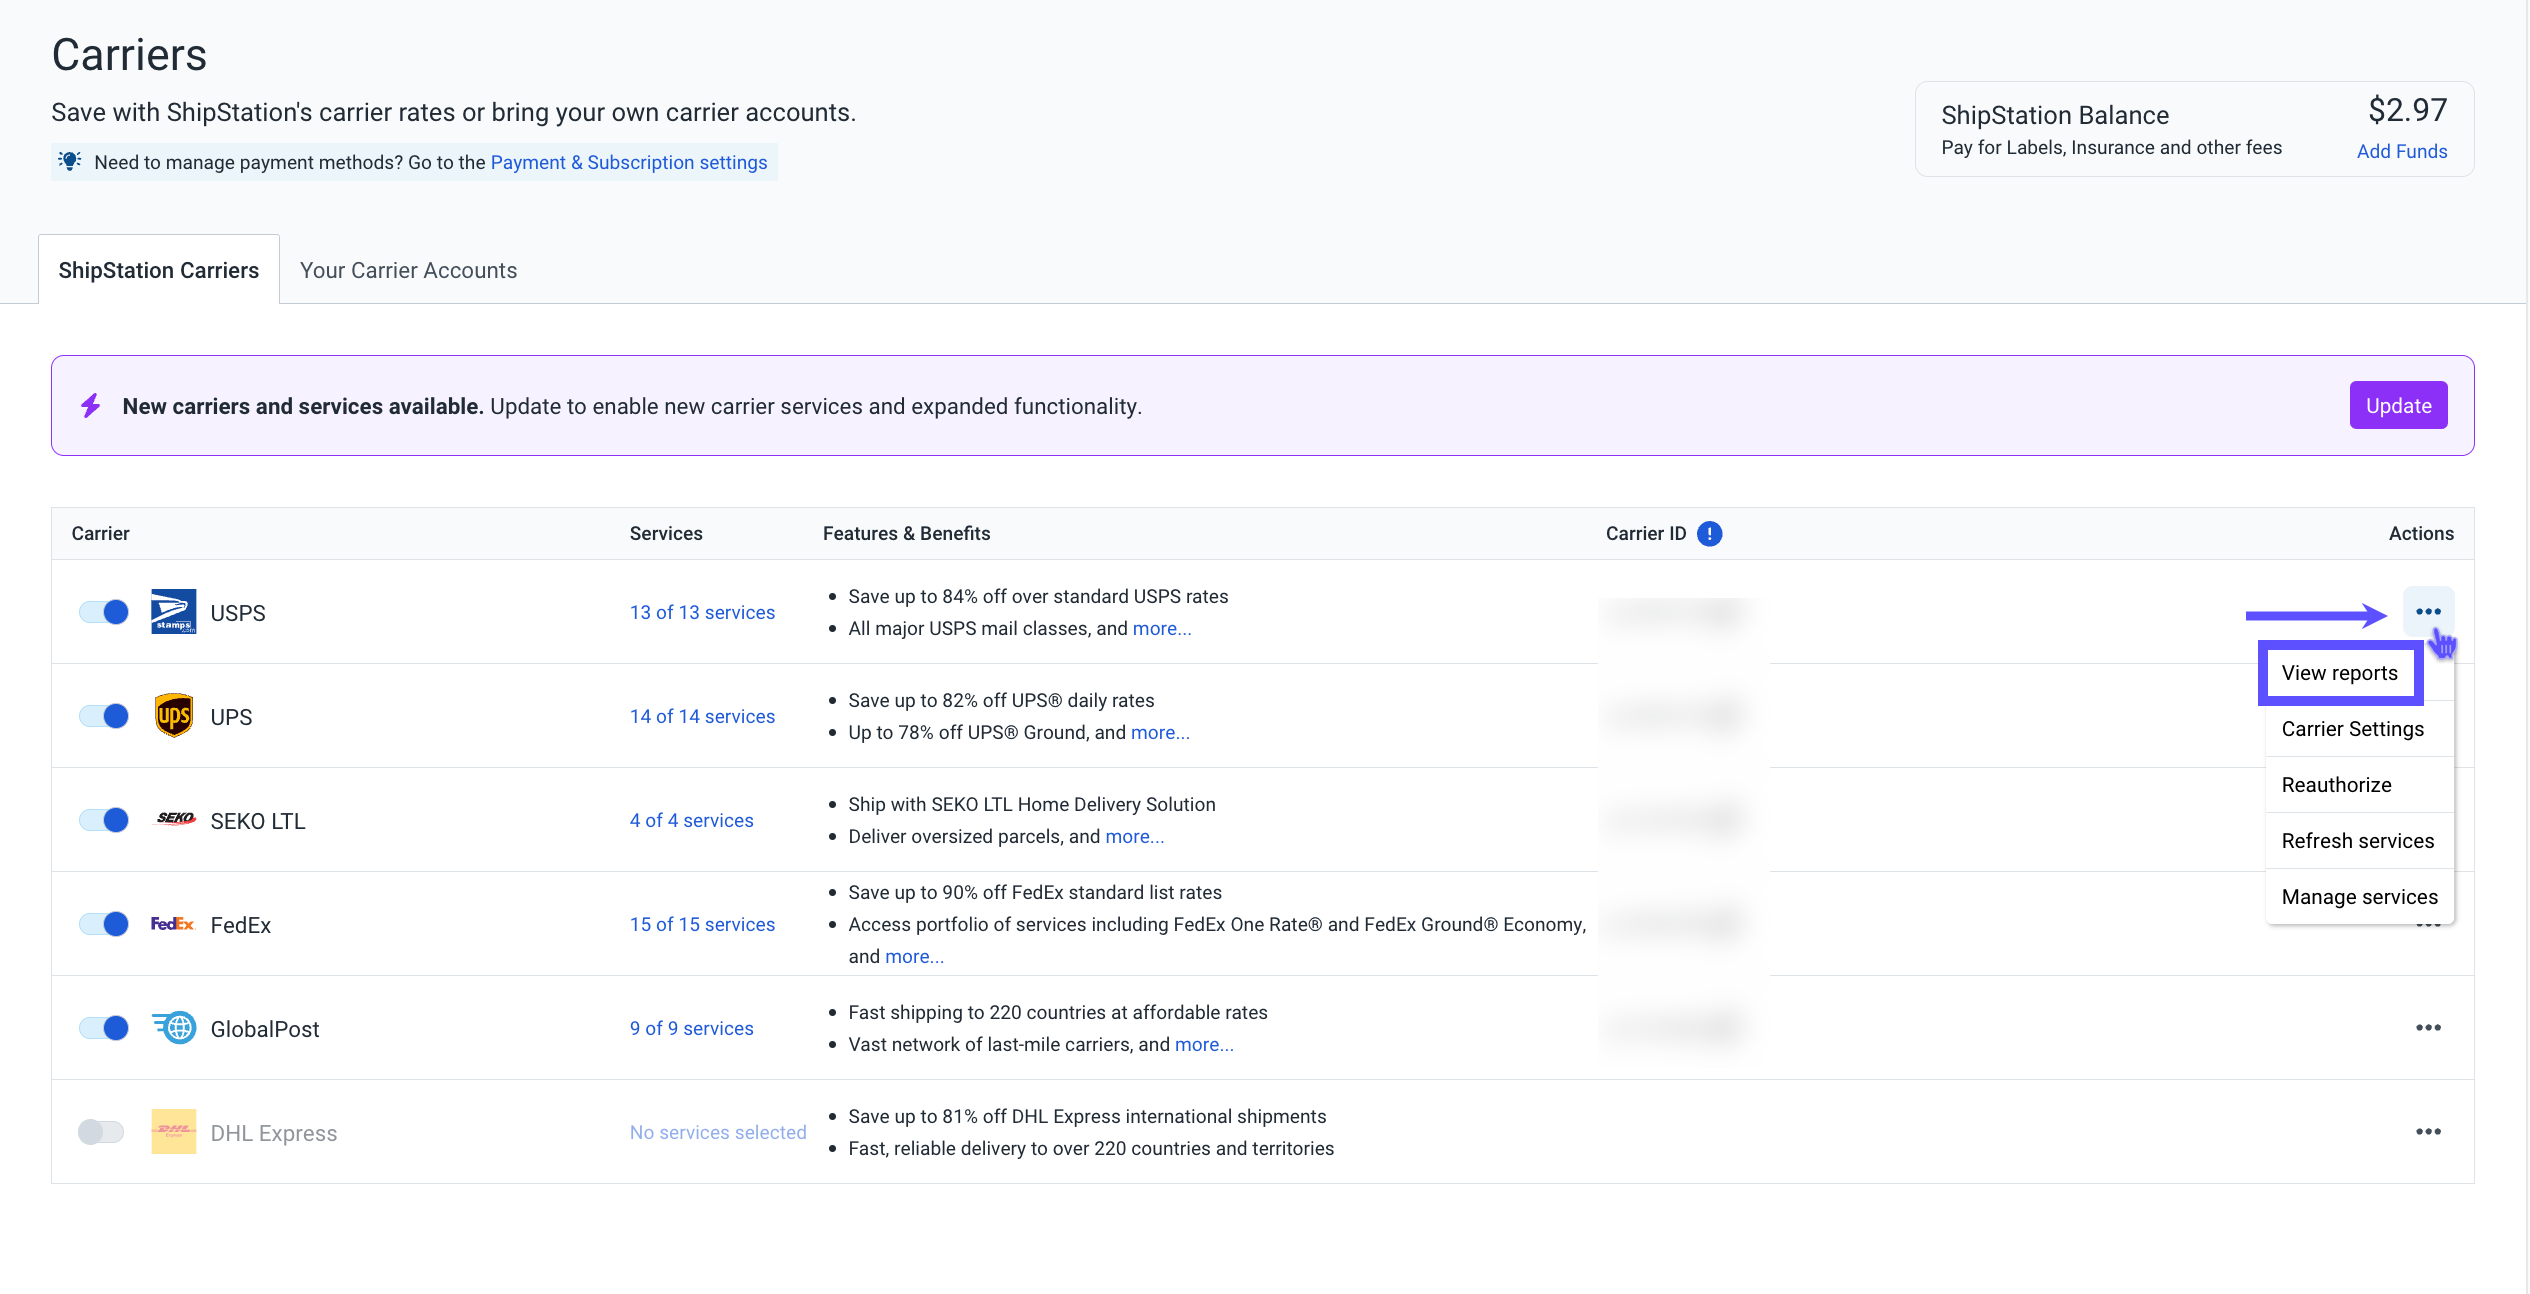Click the Carrier ID info icon

click(x=1710, y=534)
